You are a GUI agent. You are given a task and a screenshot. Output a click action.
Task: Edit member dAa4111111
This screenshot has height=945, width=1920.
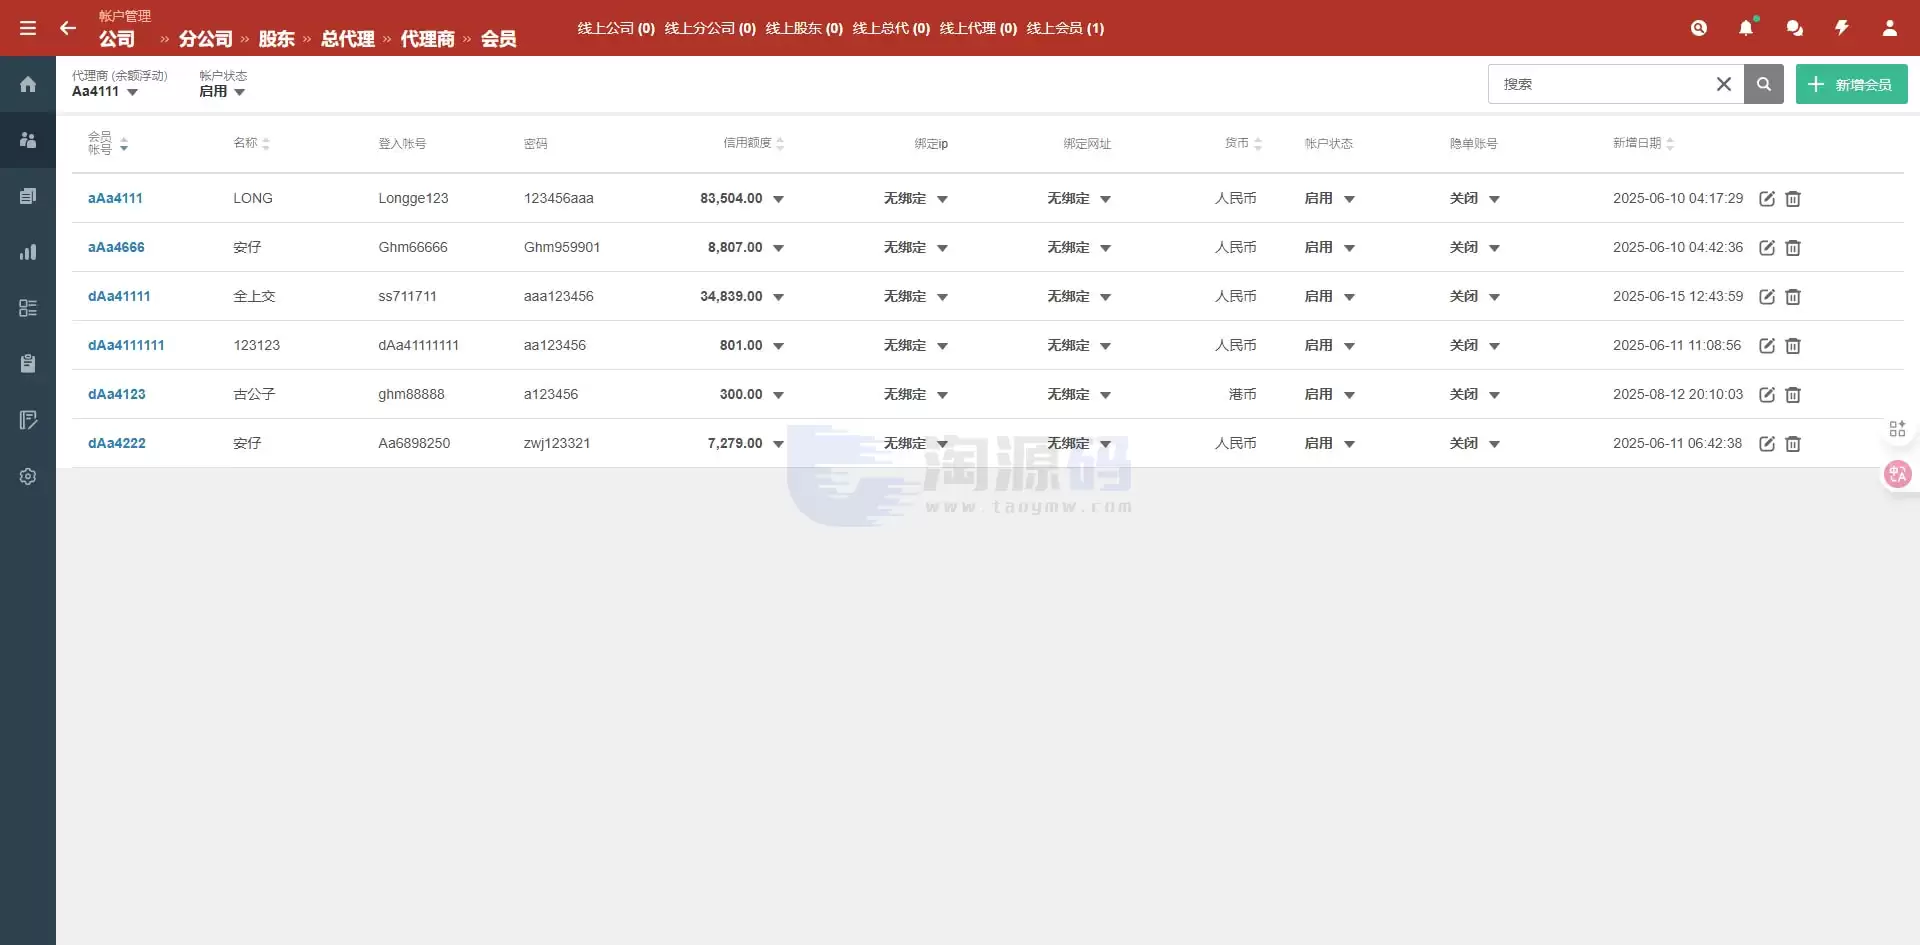1767,346
